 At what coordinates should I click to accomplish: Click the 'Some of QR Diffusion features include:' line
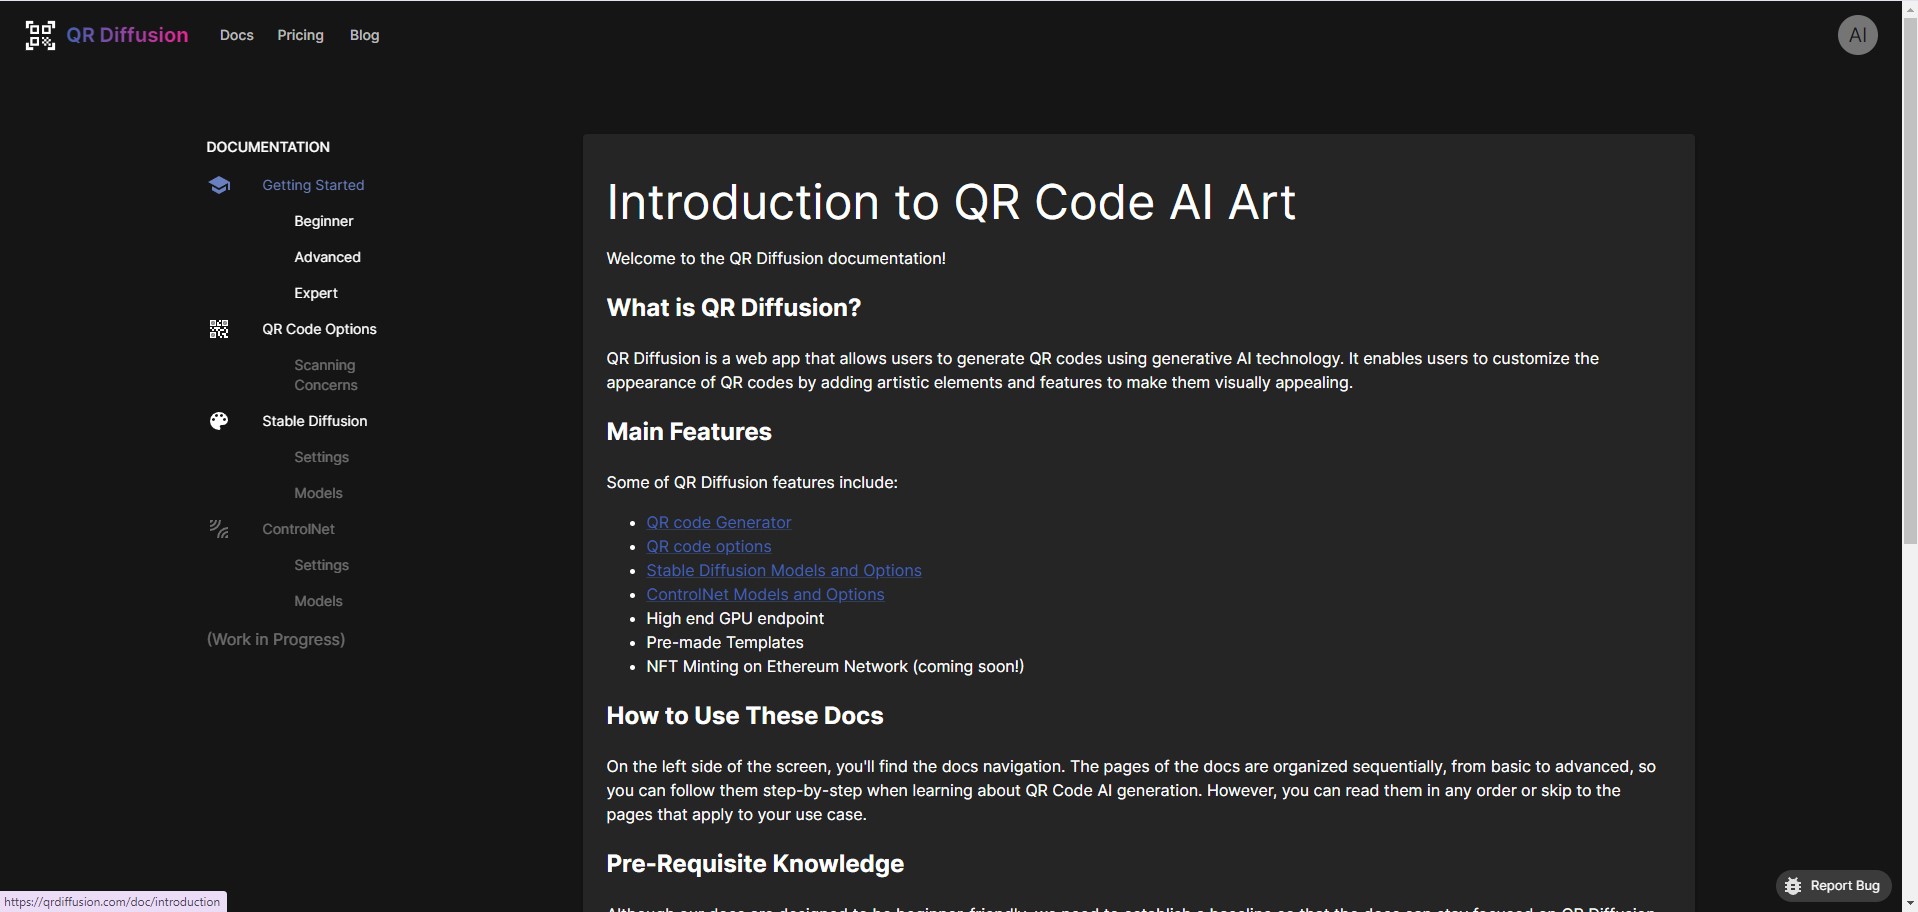click(752, 482)
